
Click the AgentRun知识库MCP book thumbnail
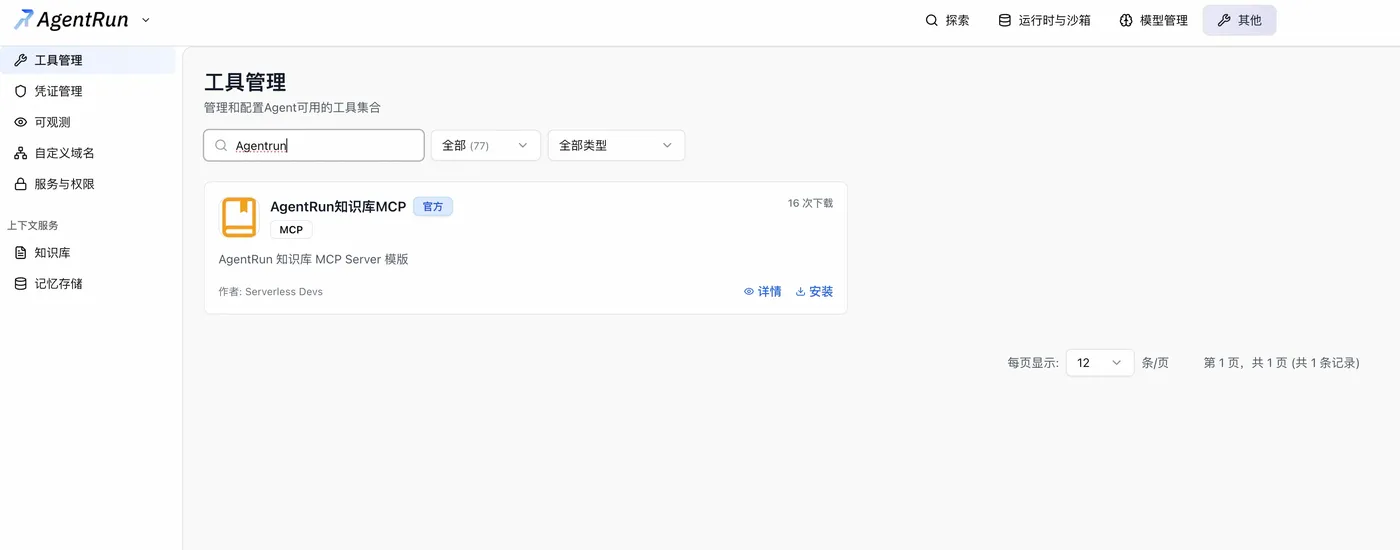[x=240, y=217]
